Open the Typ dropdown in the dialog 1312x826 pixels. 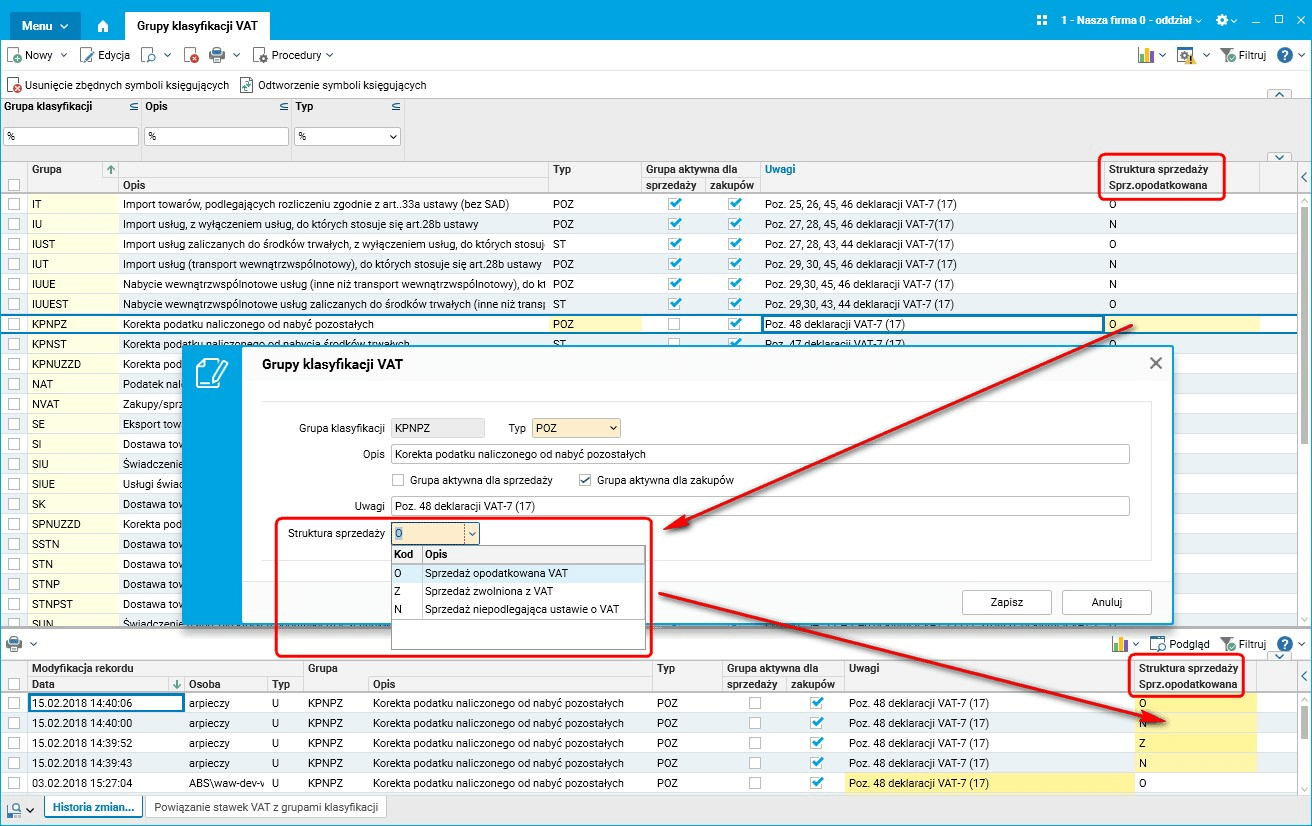[613, 428]
